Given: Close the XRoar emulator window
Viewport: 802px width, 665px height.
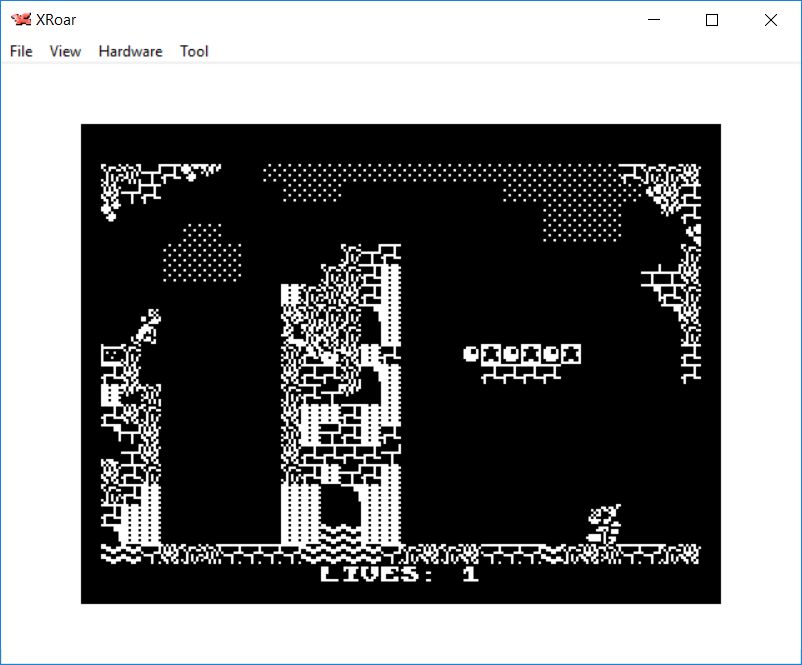Looking at the screenshot, I should (x=770, y=20).
